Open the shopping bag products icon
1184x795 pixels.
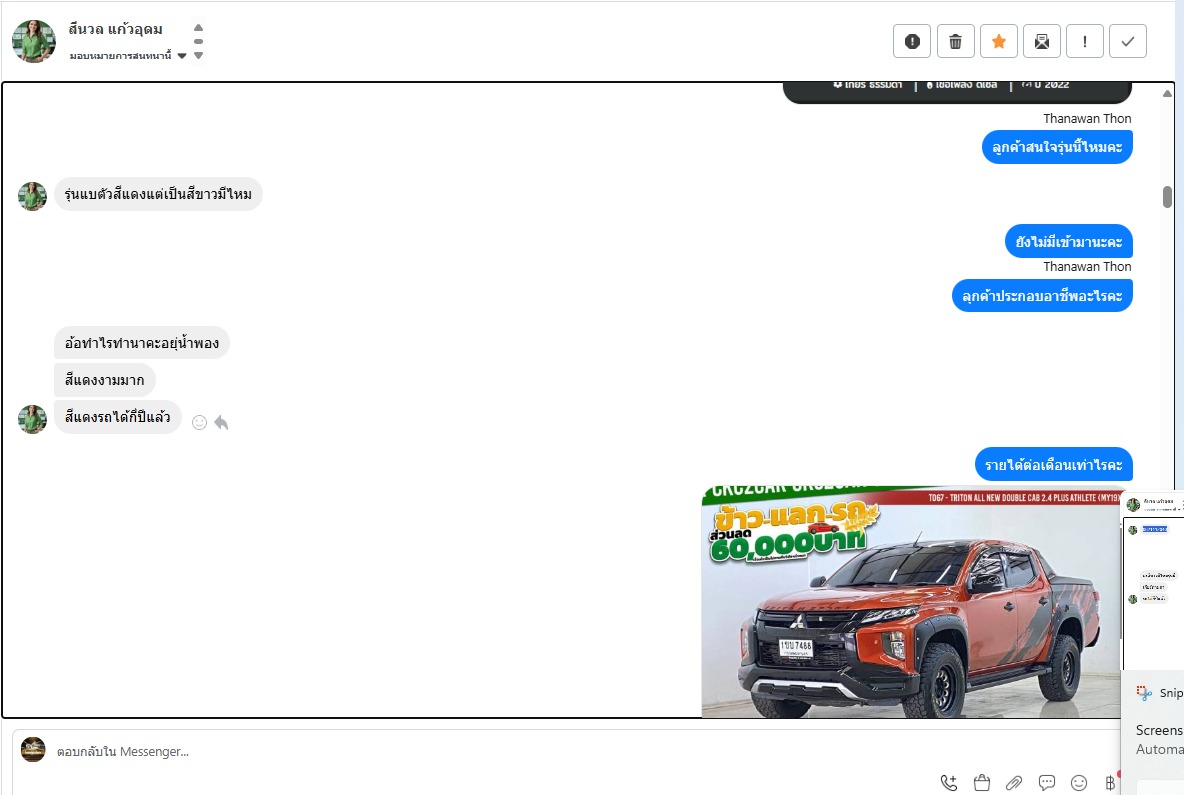pyautogui.click(x=982, y=783)
